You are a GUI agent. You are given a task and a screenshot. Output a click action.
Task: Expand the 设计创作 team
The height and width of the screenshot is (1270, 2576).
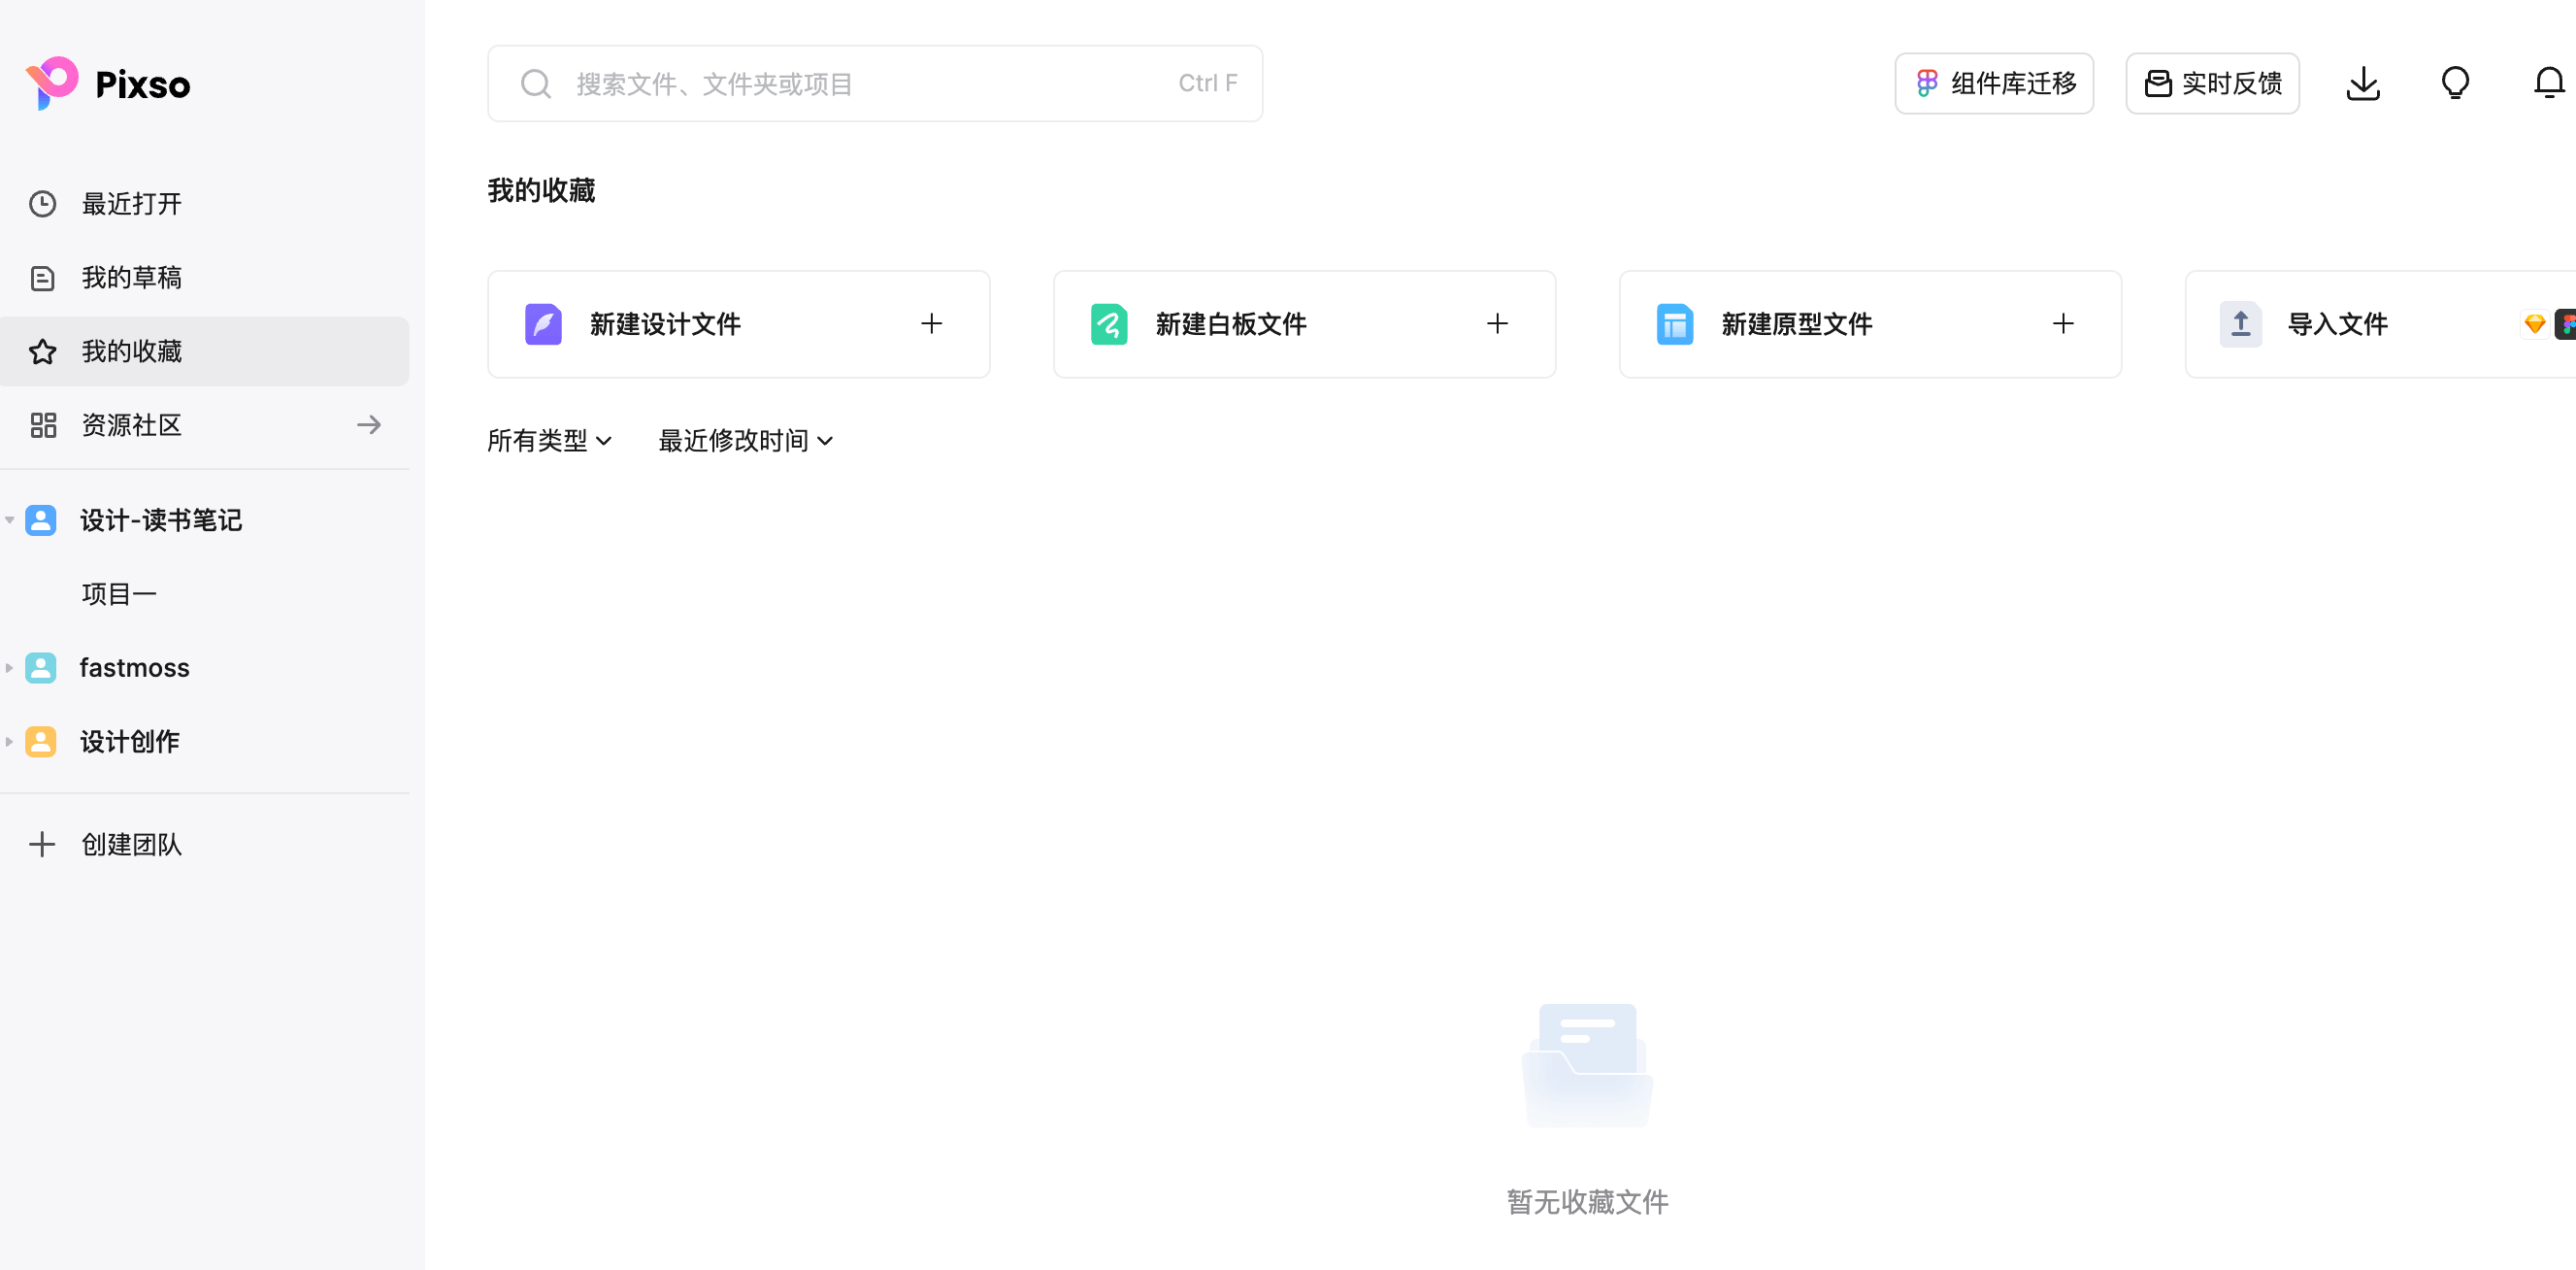coord(10,742)
